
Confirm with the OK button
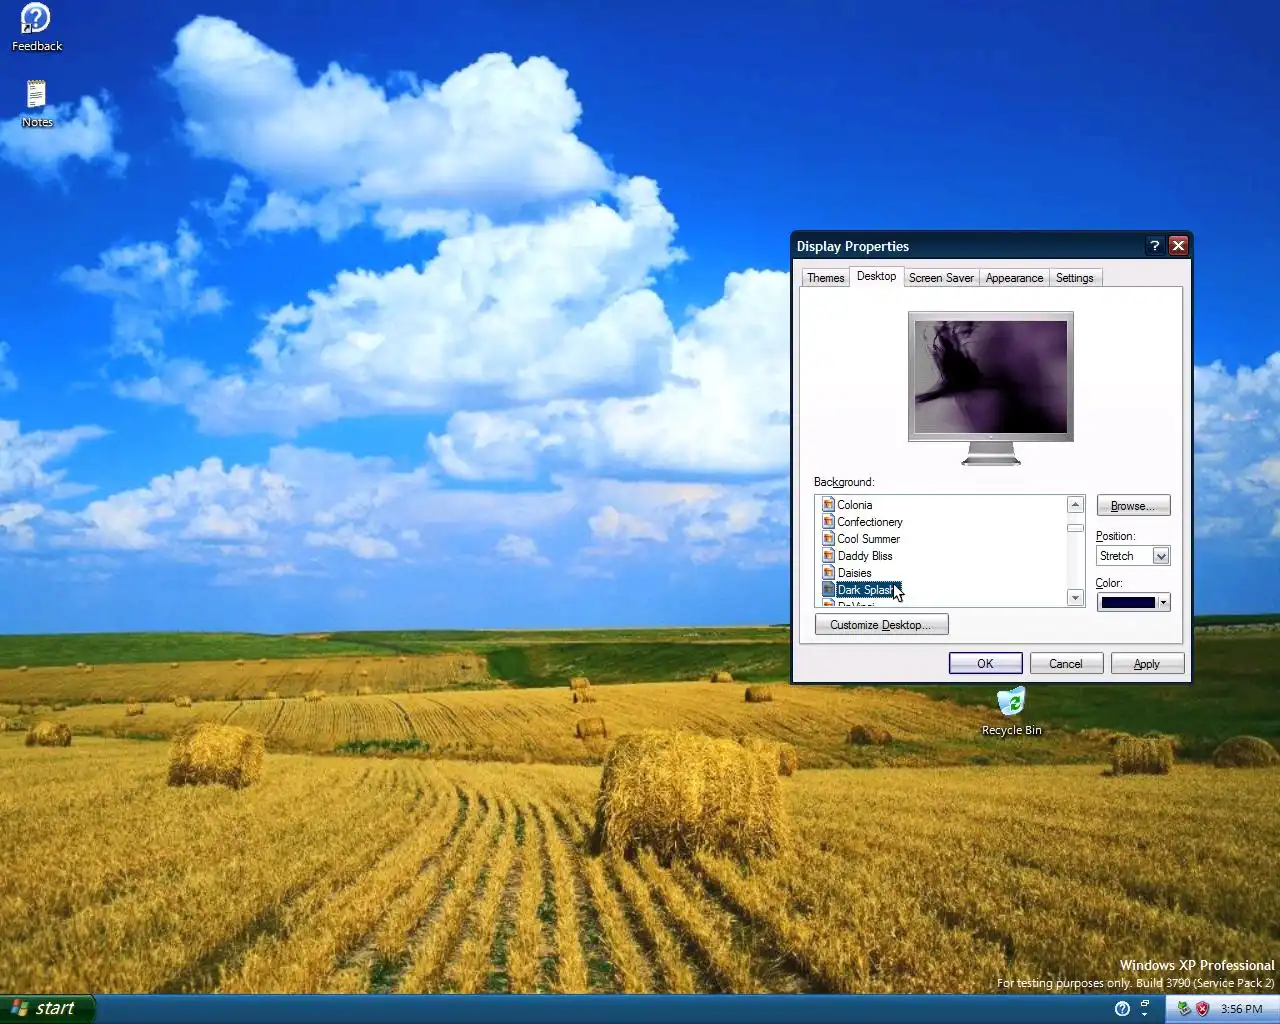pyautogui.click(x=985, y=664)
